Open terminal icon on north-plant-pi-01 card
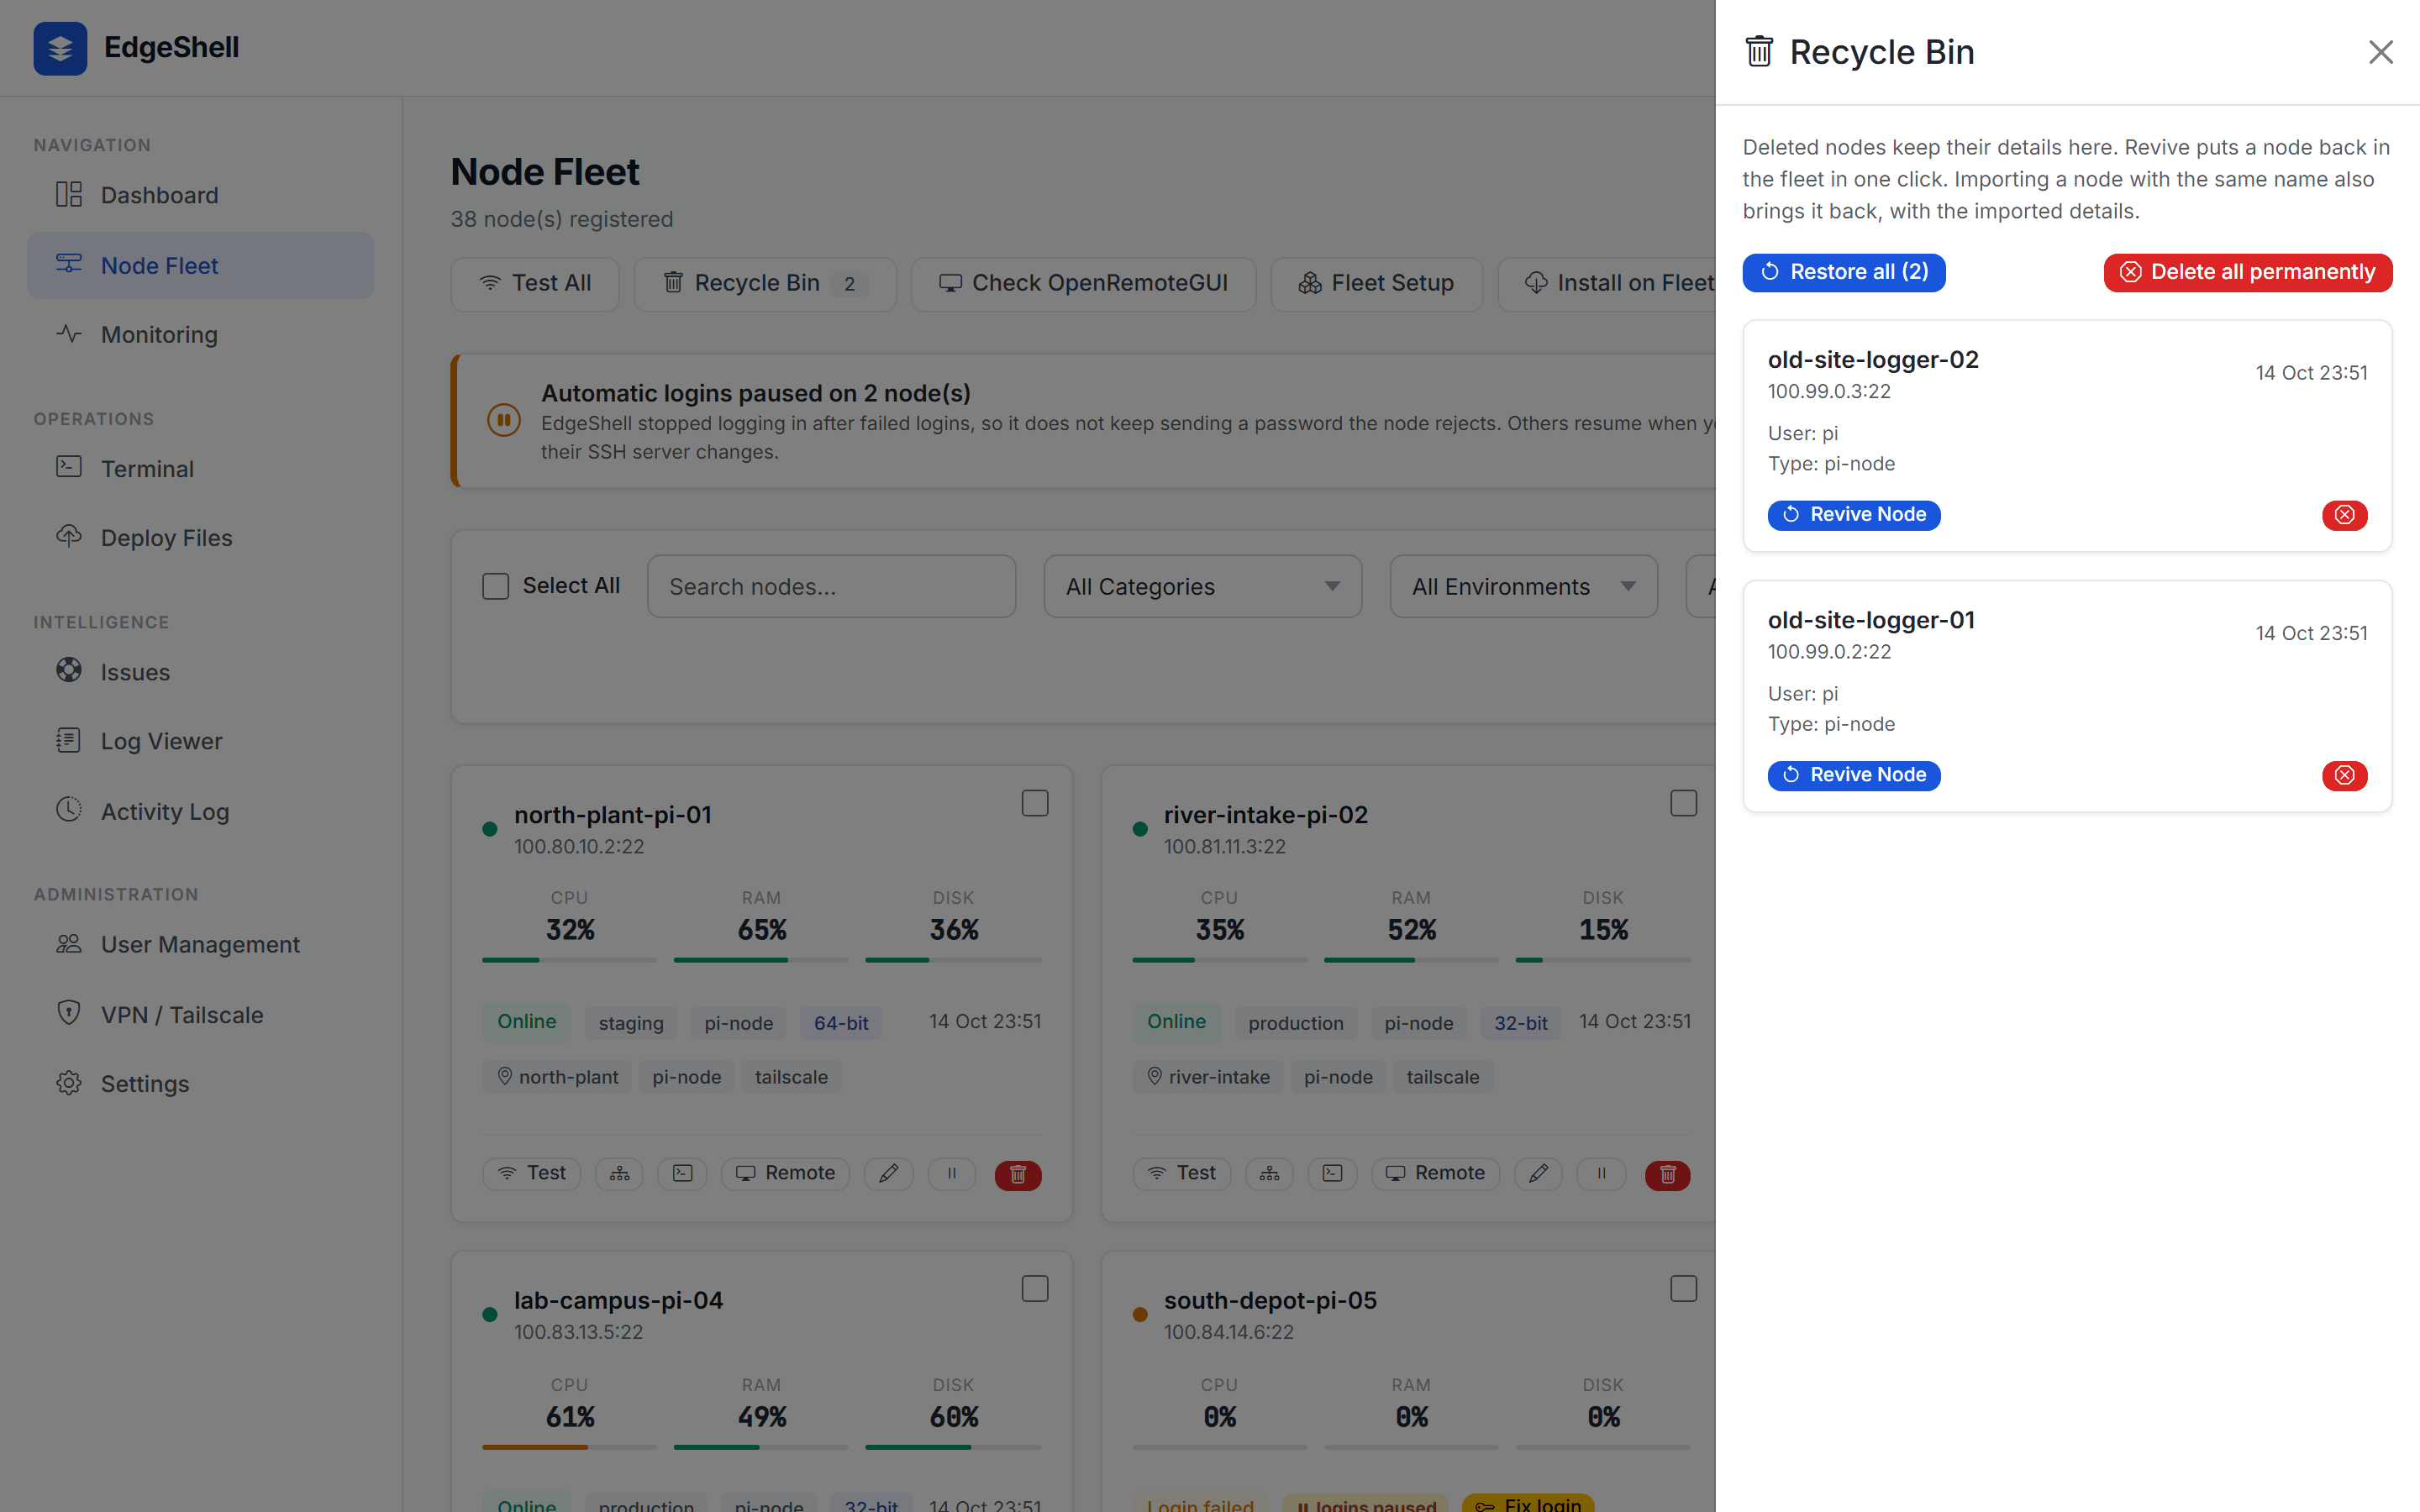Viewport: 2420px width, 1512px height. pyautogui.click(x=682, y=1174)
